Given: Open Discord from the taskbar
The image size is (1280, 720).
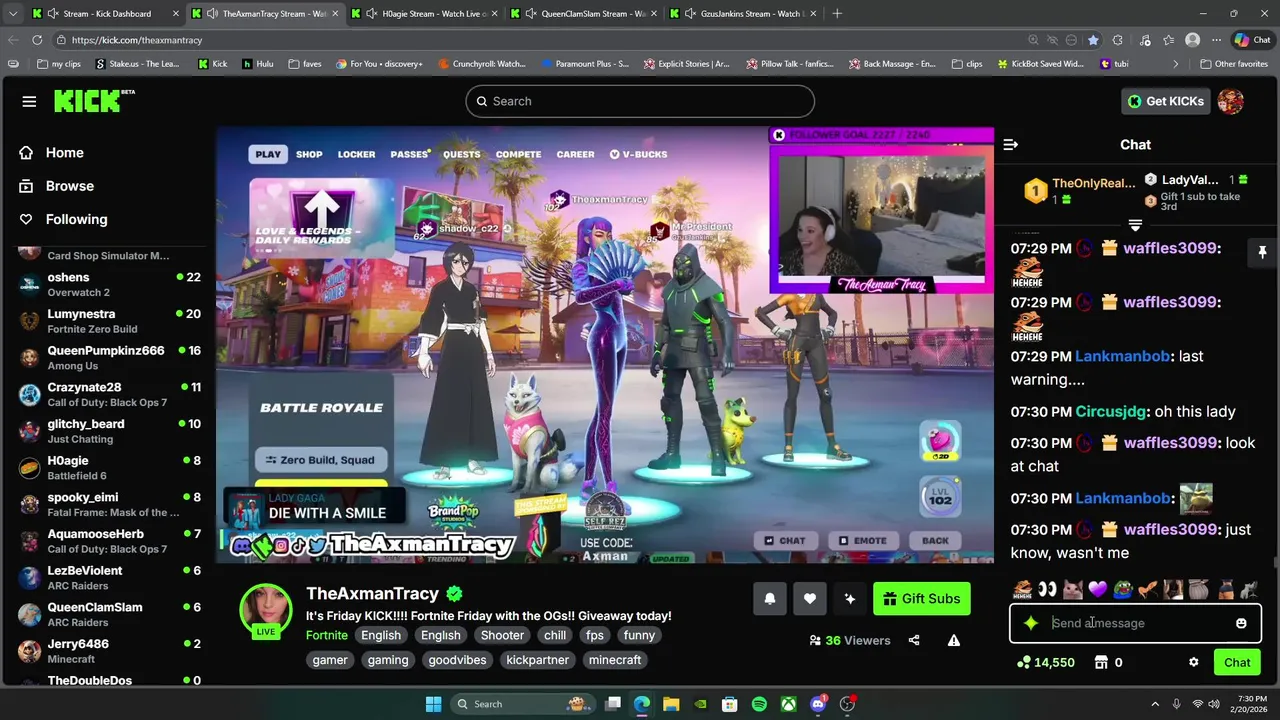Looking at the screenshot, I should point(818,704).
